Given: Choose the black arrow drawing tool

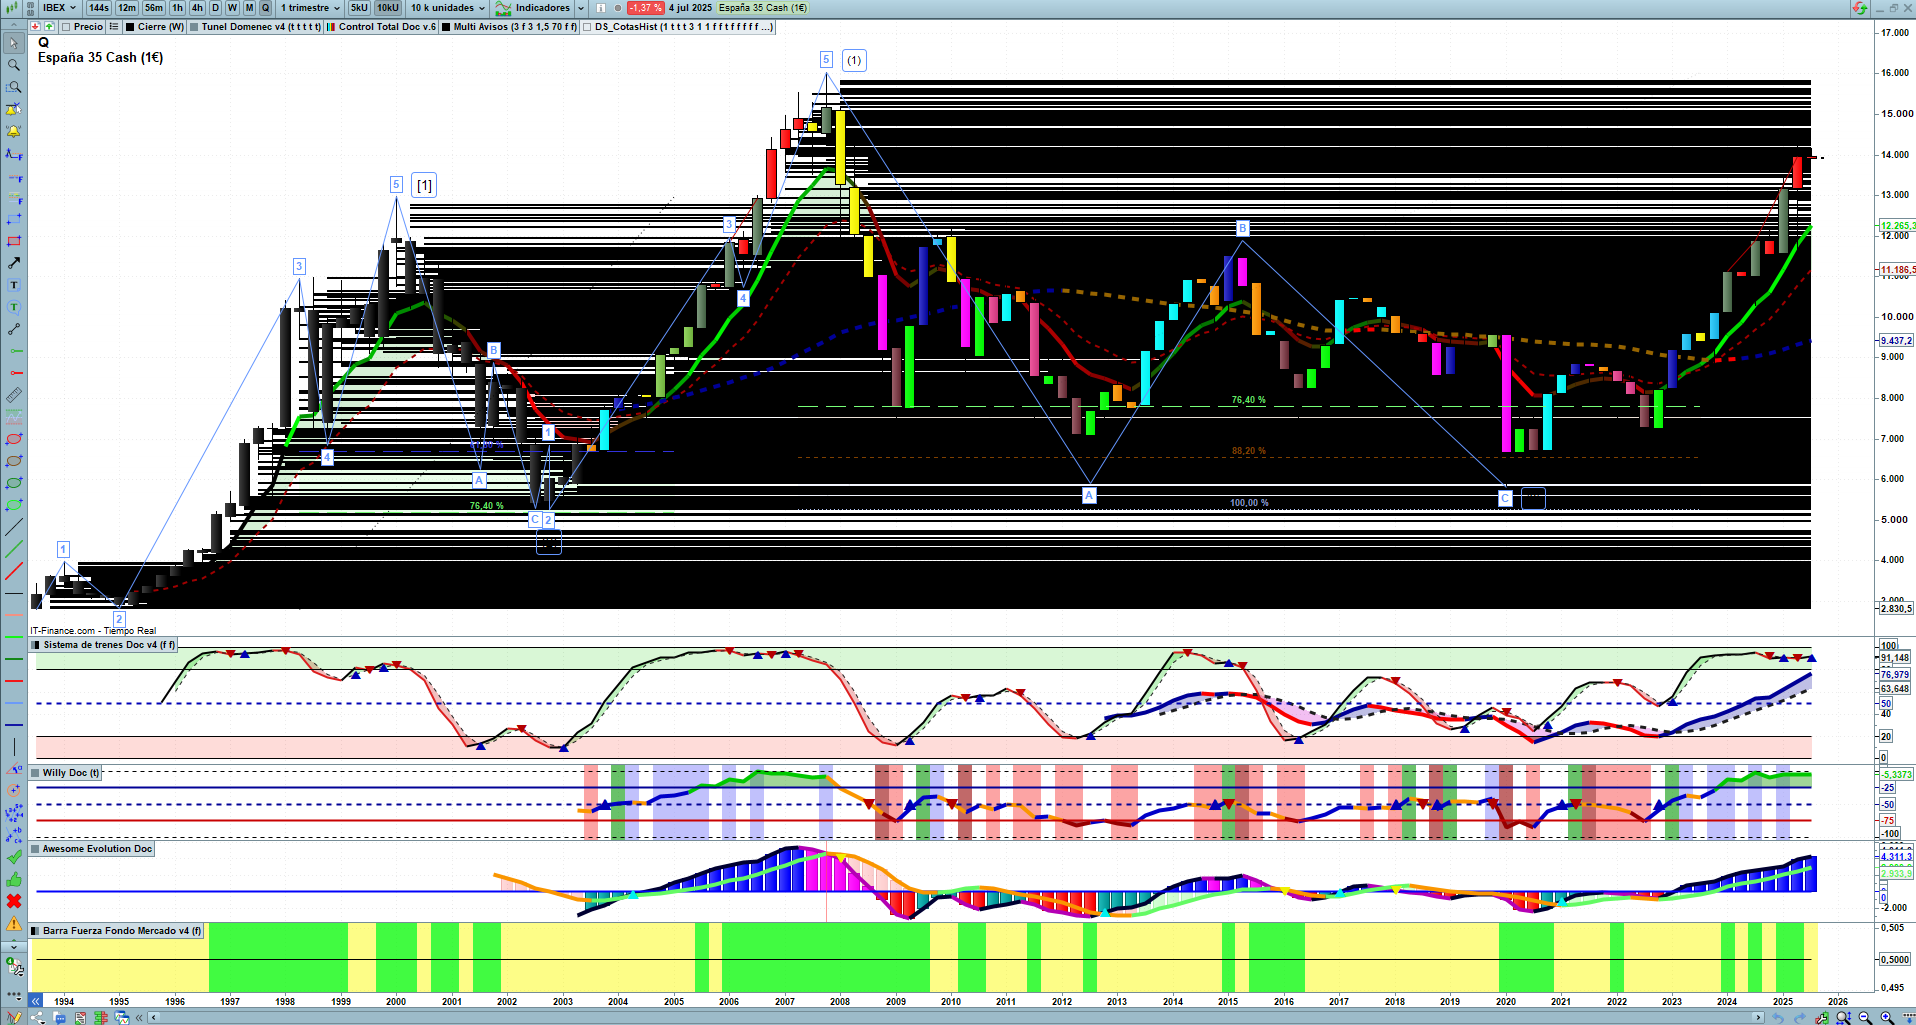Looking at the screenshot, I should (14, 263).
